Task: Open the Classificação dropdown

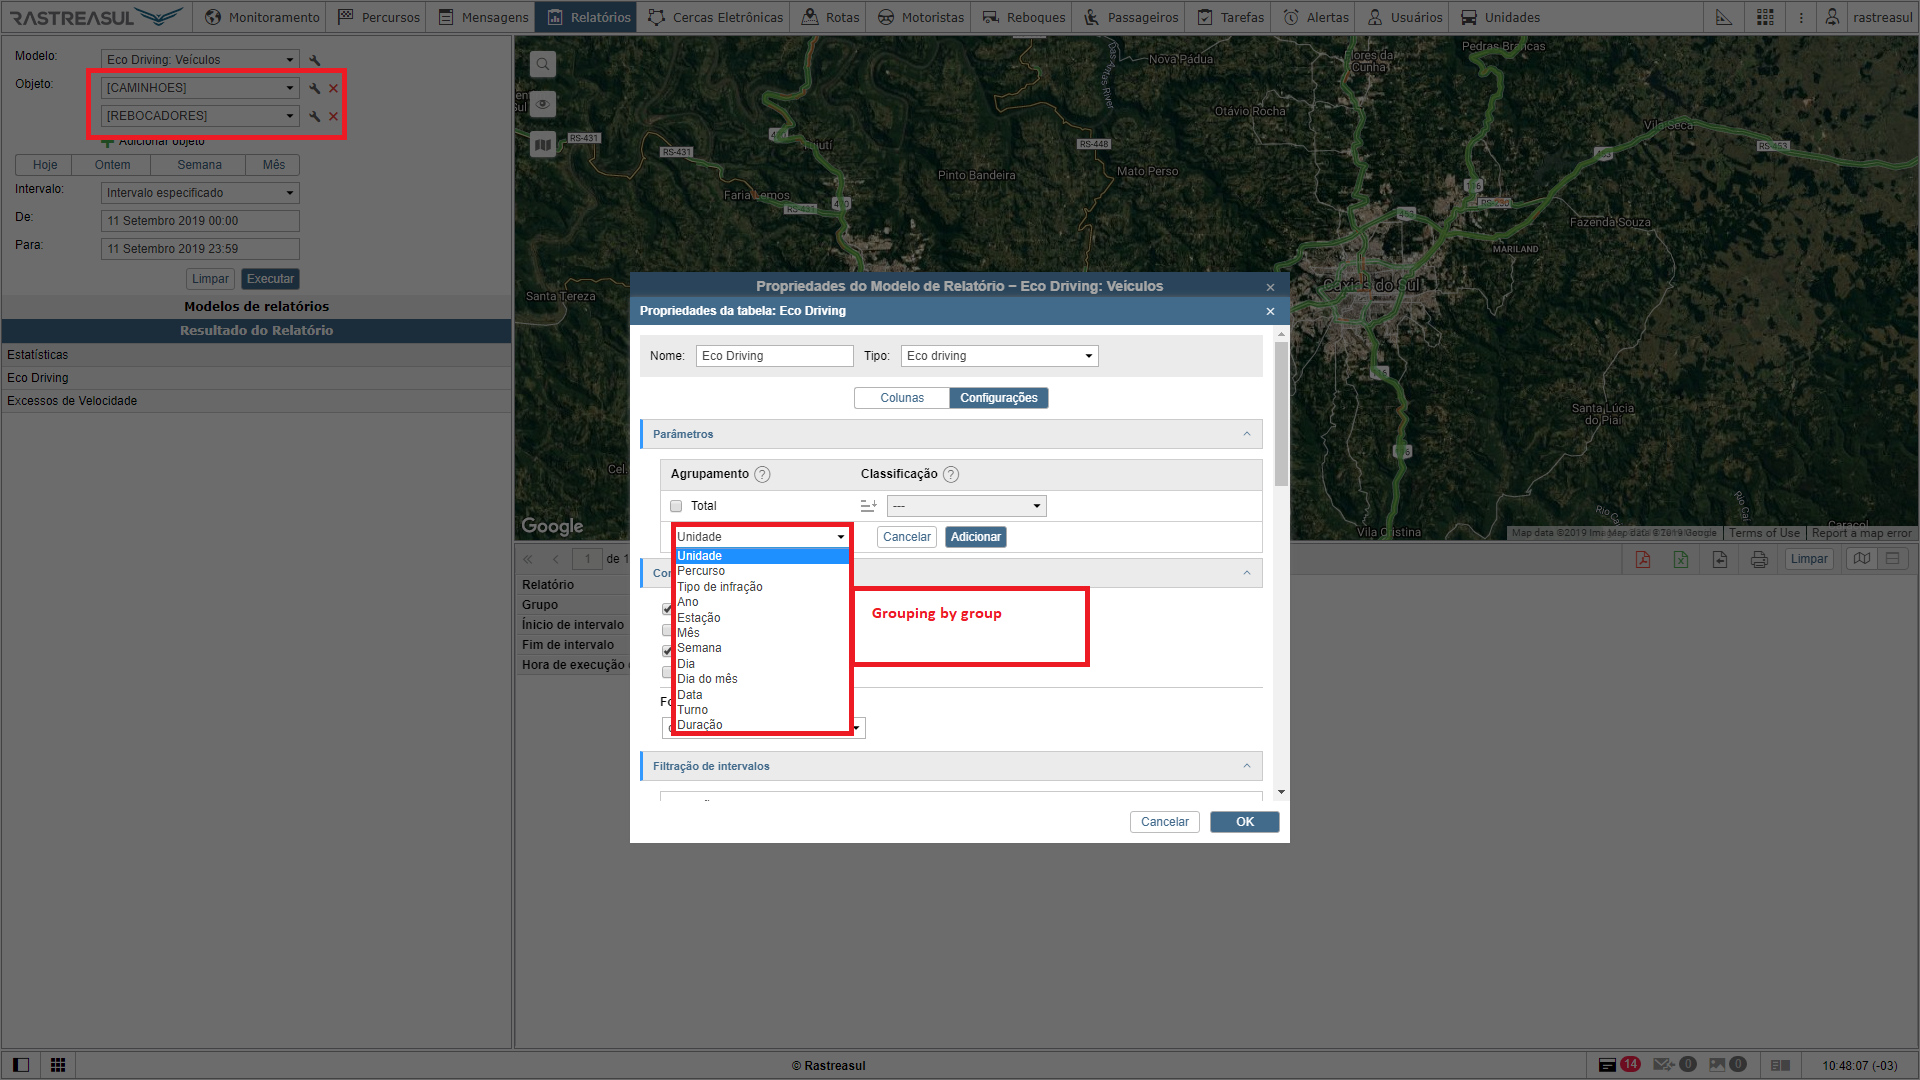Action: point(966,506)
